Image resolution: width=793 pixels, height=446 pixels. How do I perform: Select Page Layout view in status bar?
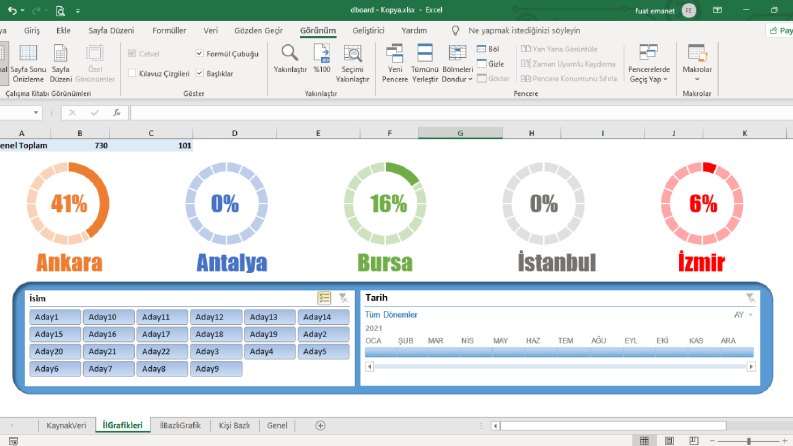coord(669,440)
